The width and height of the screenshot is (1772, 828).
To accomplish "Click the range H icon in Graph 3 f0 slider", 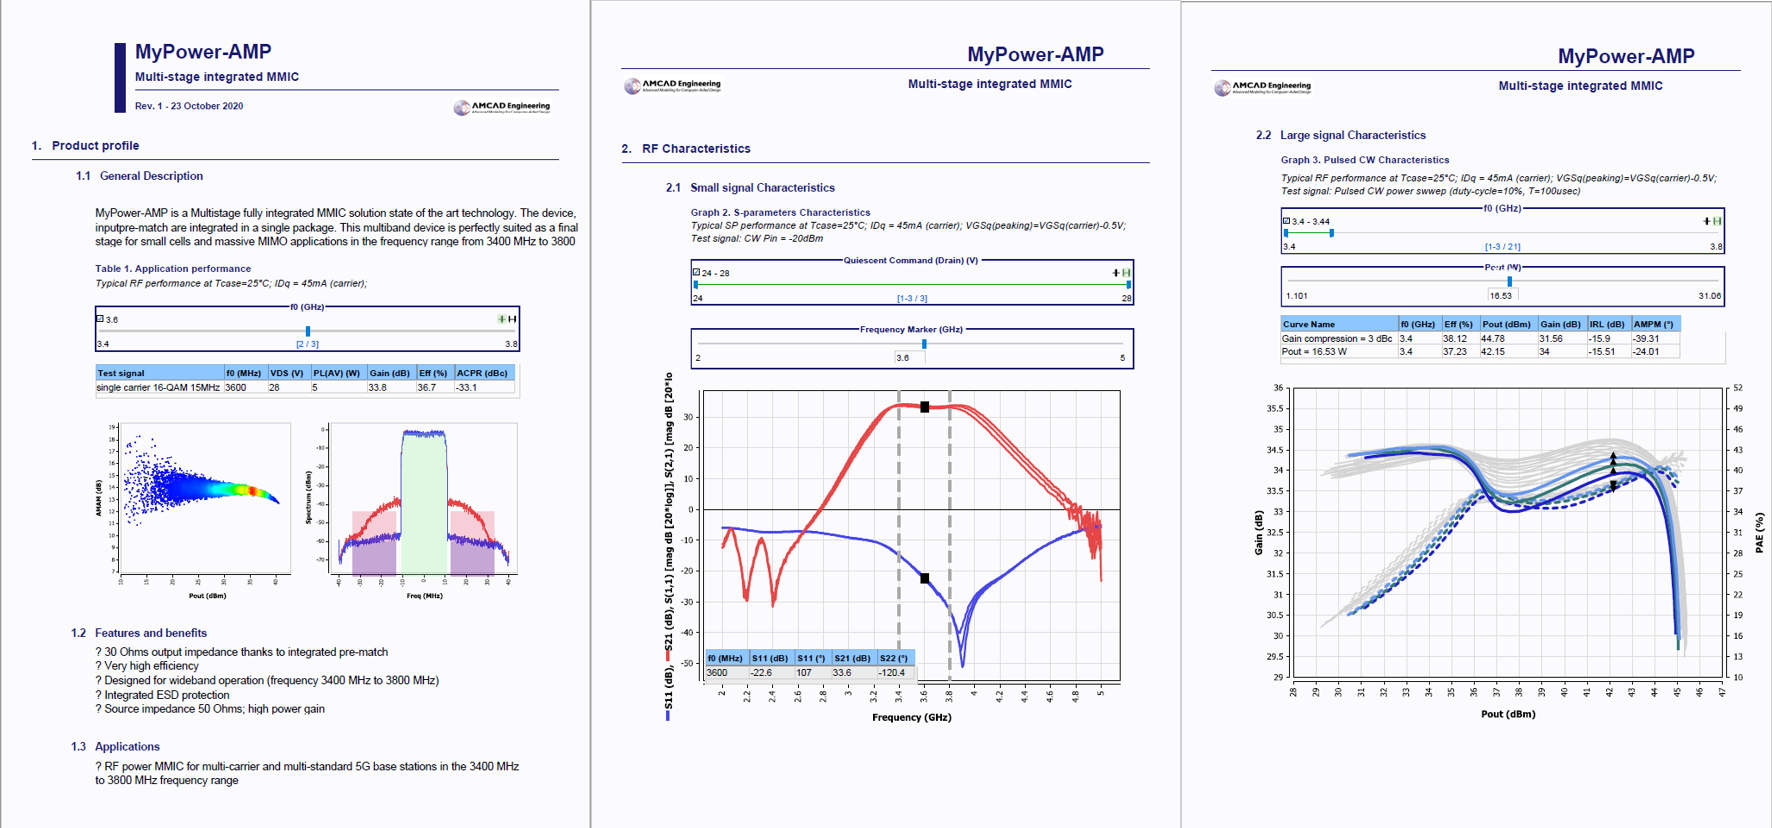I will click(1716, 221).
